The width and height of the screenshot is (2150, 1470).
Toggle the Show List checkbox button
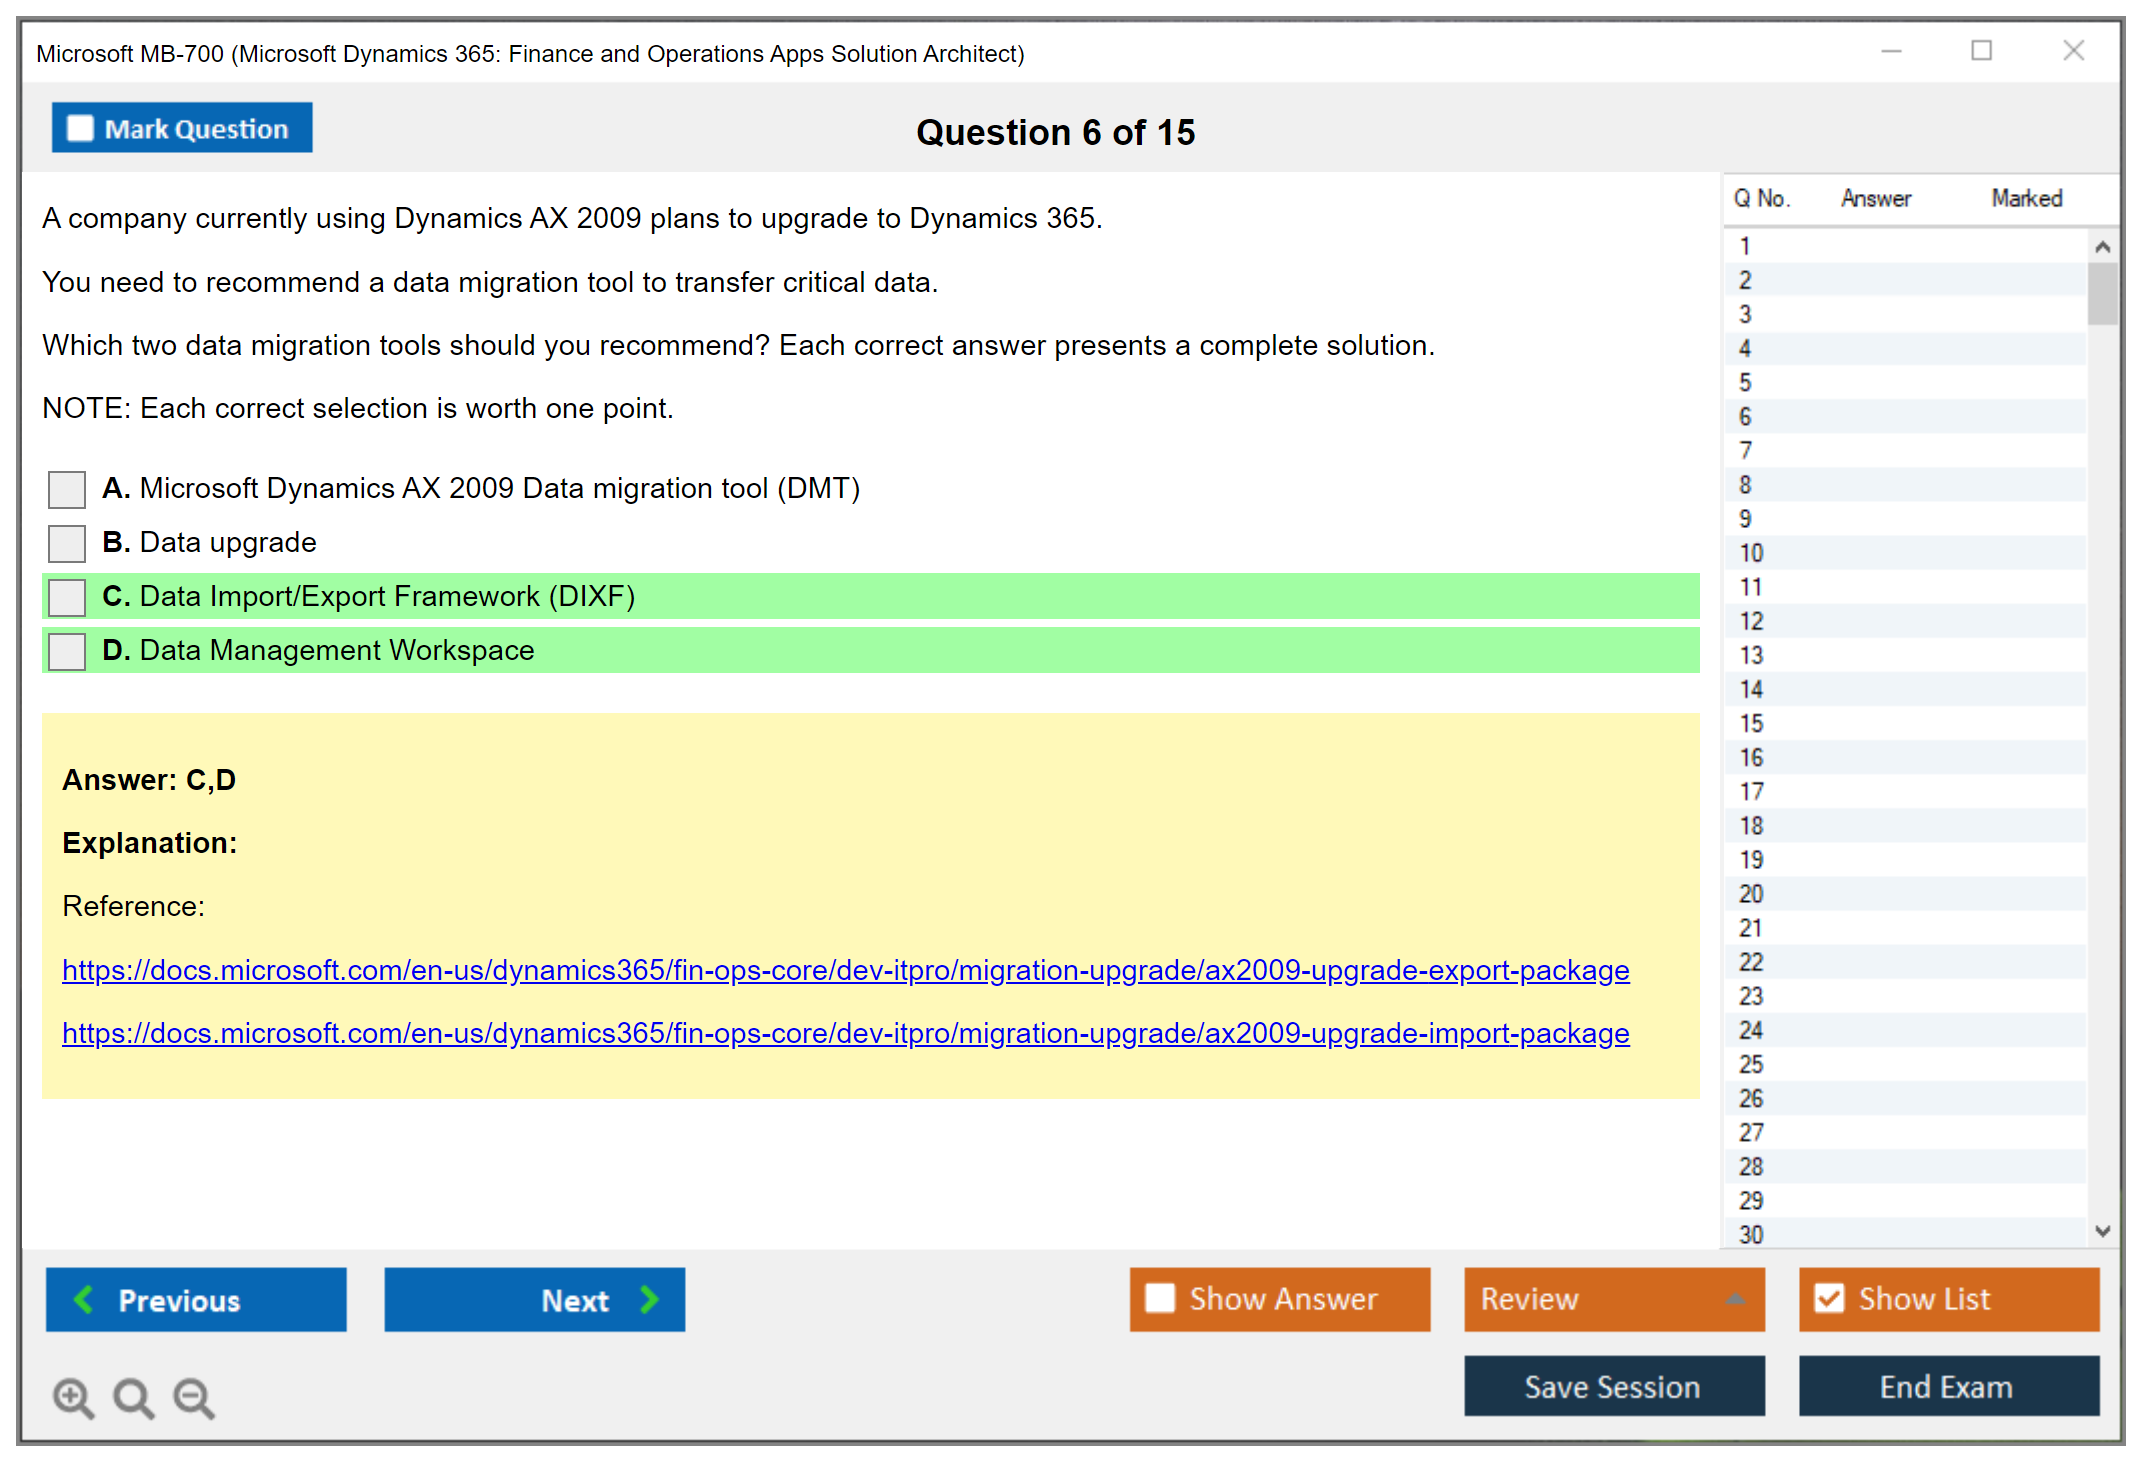pyautogui.click(x=1829, y=1298)
